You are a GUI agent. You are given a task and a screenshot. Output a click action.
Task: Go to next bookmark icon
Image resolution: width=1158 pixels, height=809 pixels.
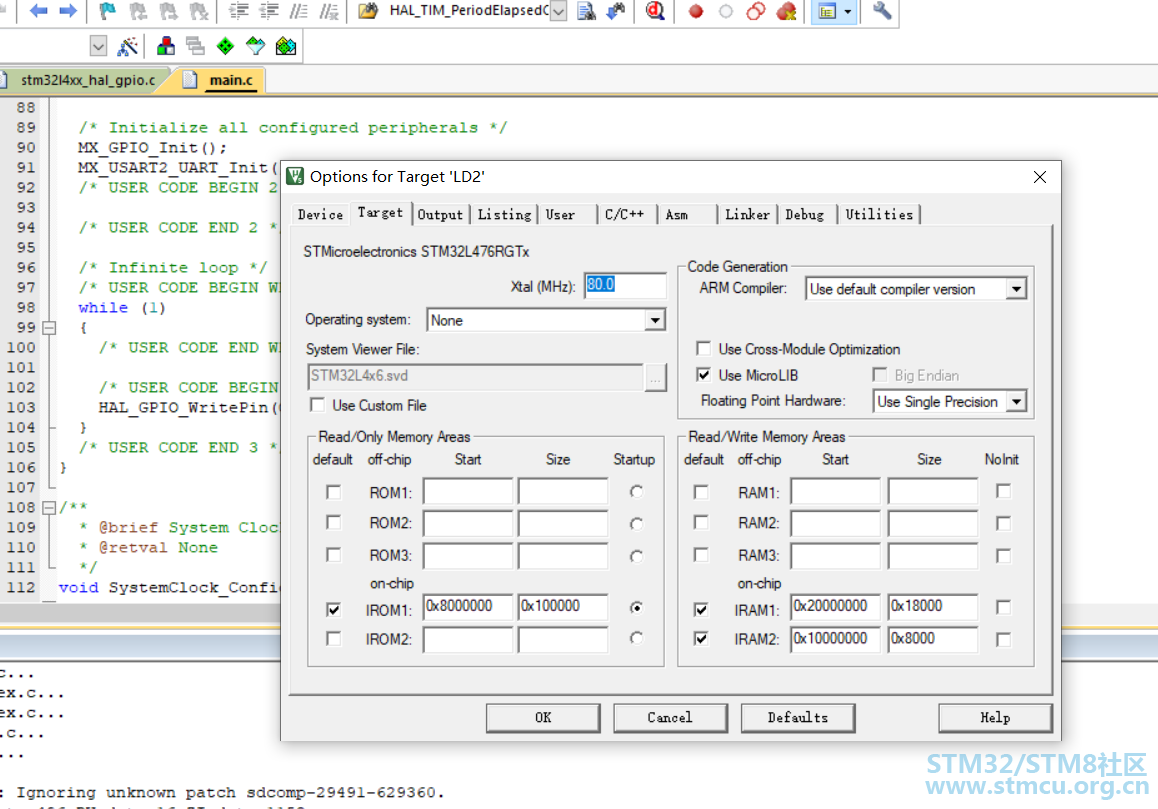tap(168, 11)
